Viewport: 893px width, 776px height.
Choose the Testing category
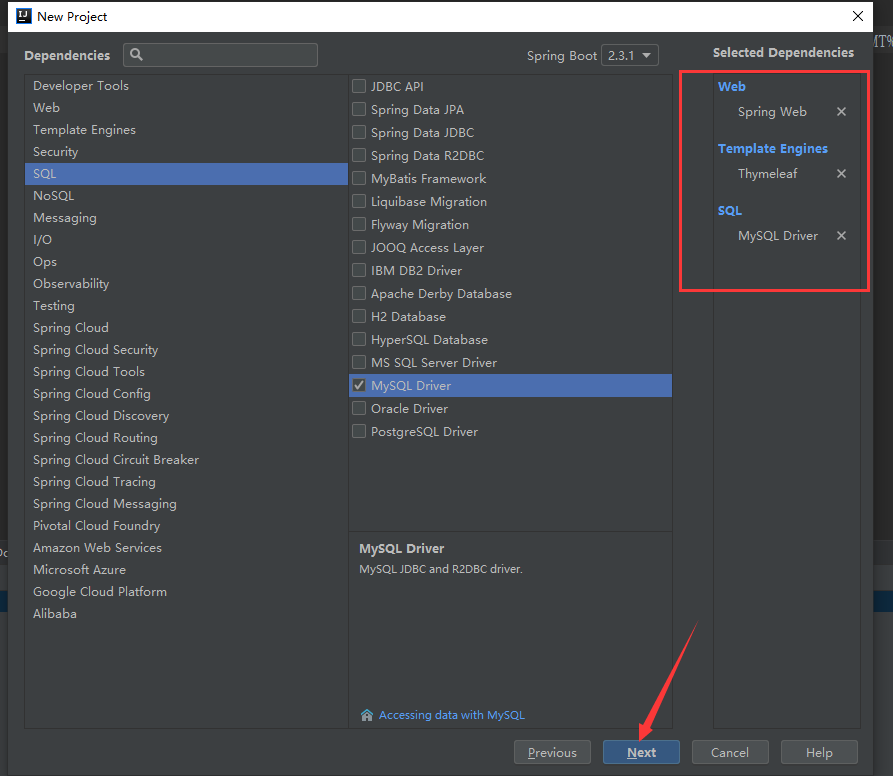[x=186, y=306]
